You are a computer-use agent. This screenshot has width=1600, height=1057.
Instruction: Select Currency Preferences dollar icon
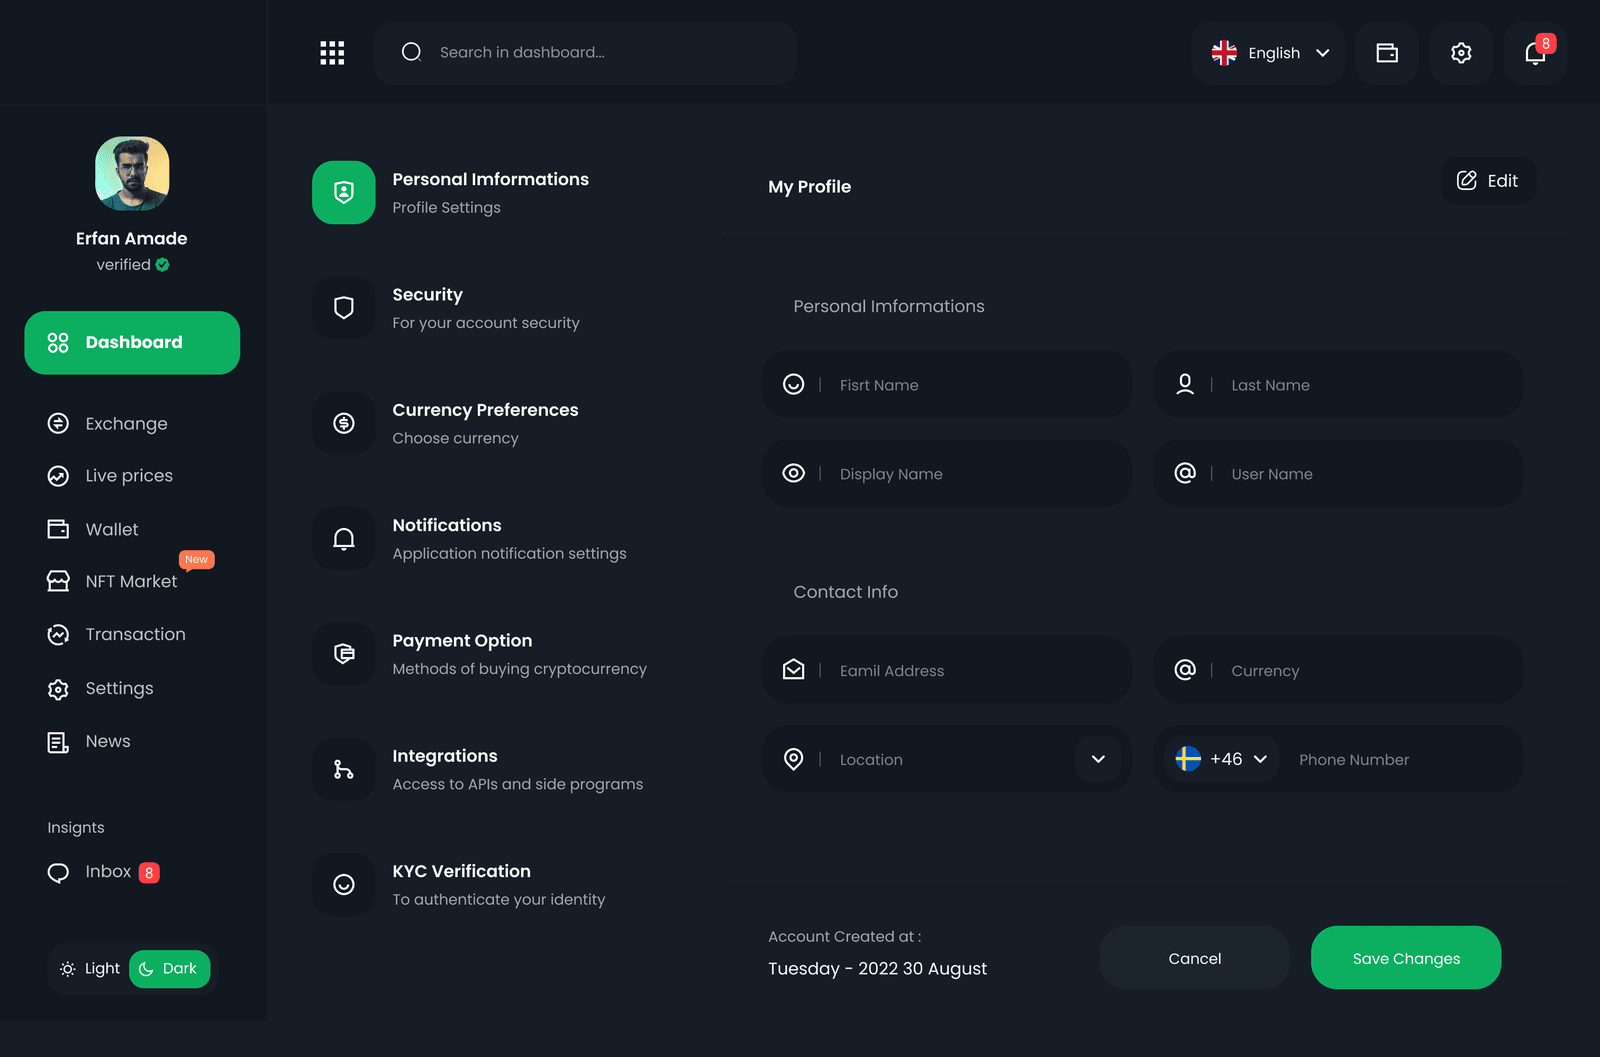tap(344, 423)
